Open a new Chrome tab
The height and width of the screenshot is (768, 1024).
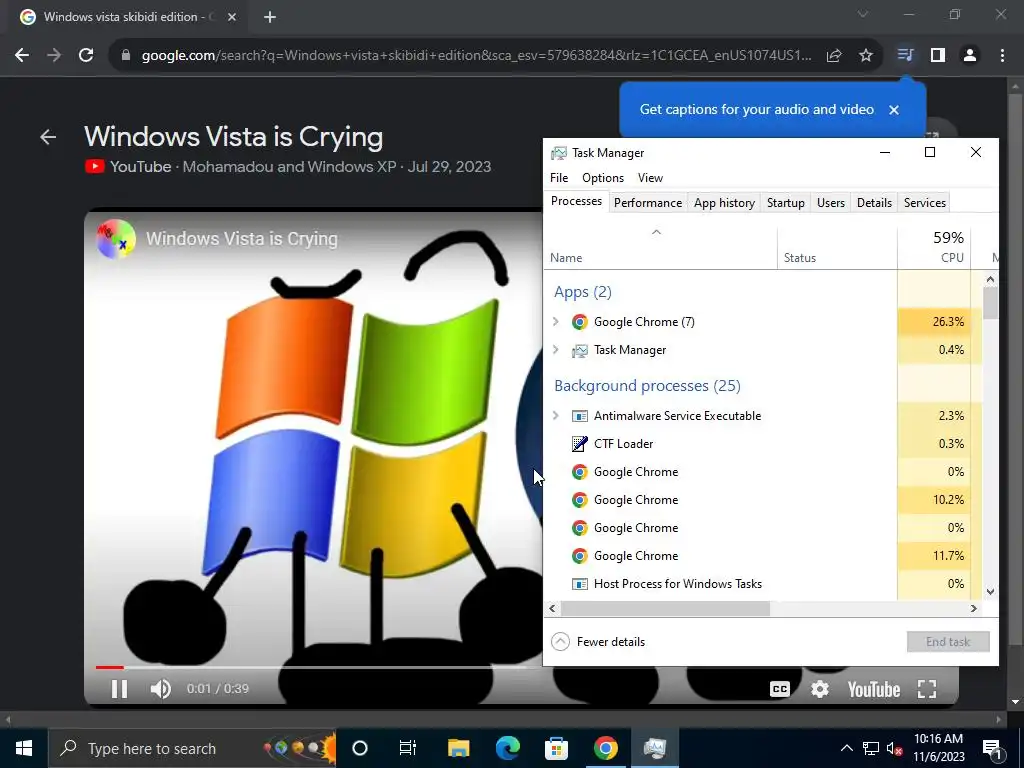(270, 17)
